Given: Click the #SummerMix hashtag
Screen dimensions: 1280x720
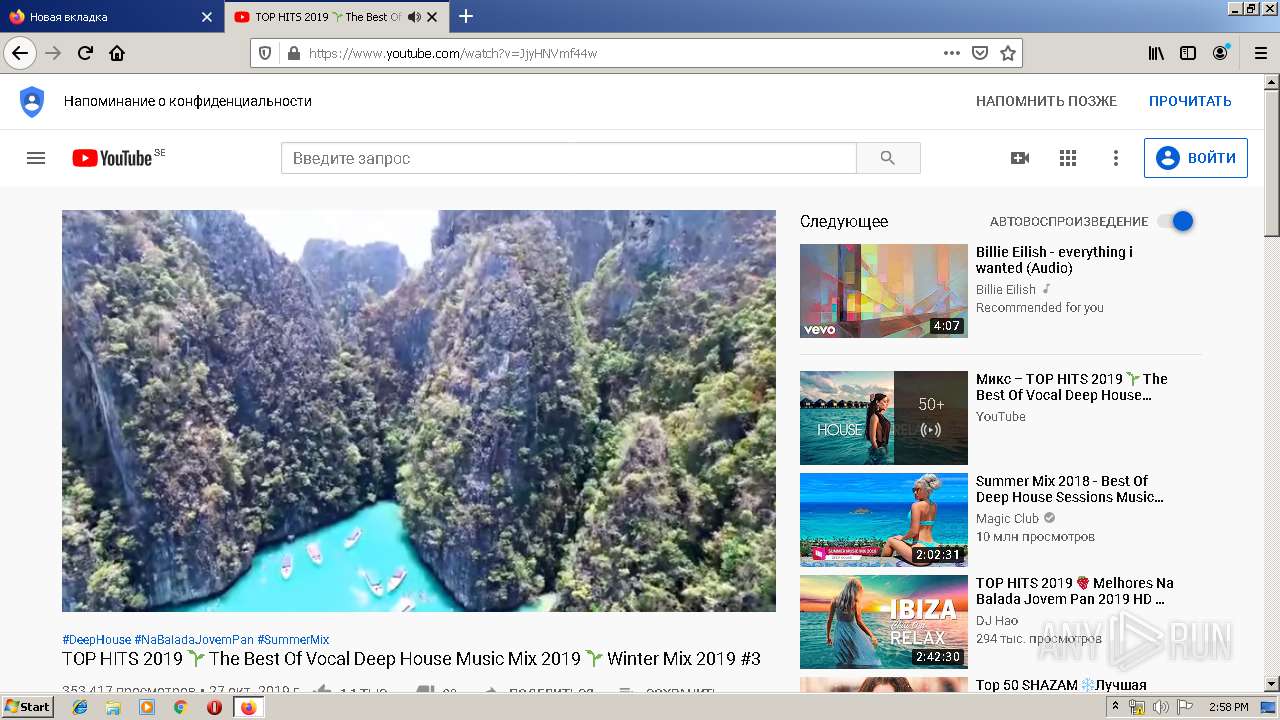Looking at the screenshot, I should point(293,640).
